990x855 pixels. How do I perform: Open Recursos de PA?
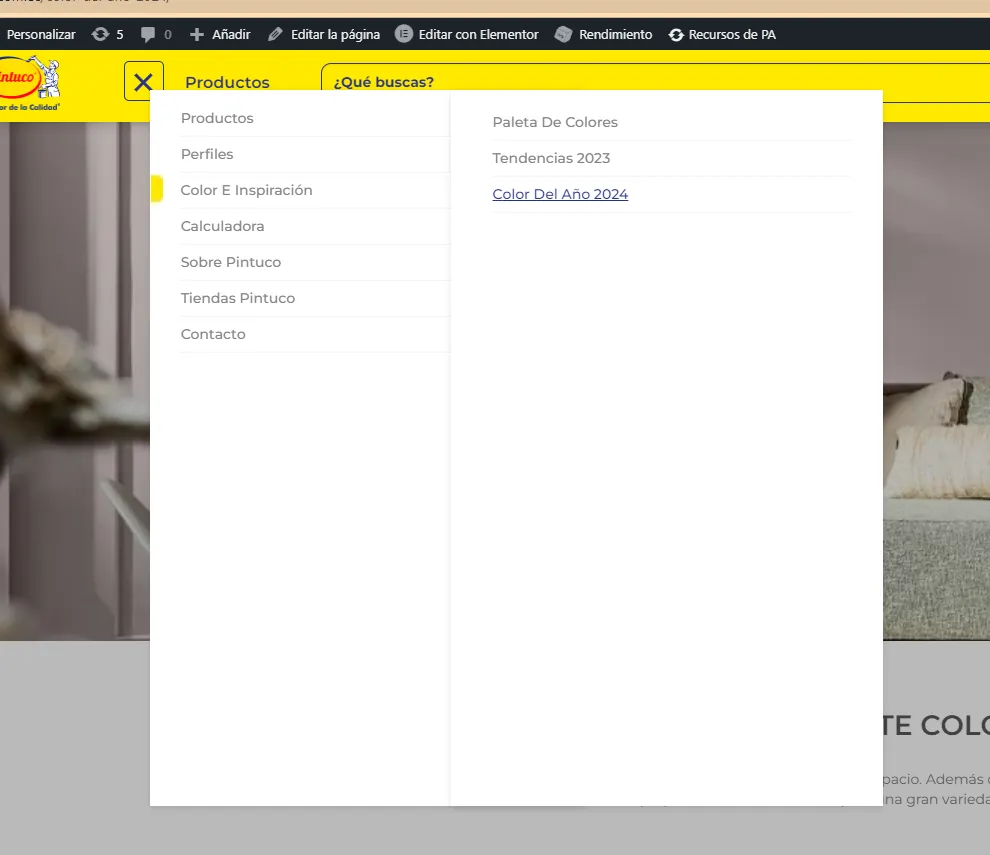point(732,35)
